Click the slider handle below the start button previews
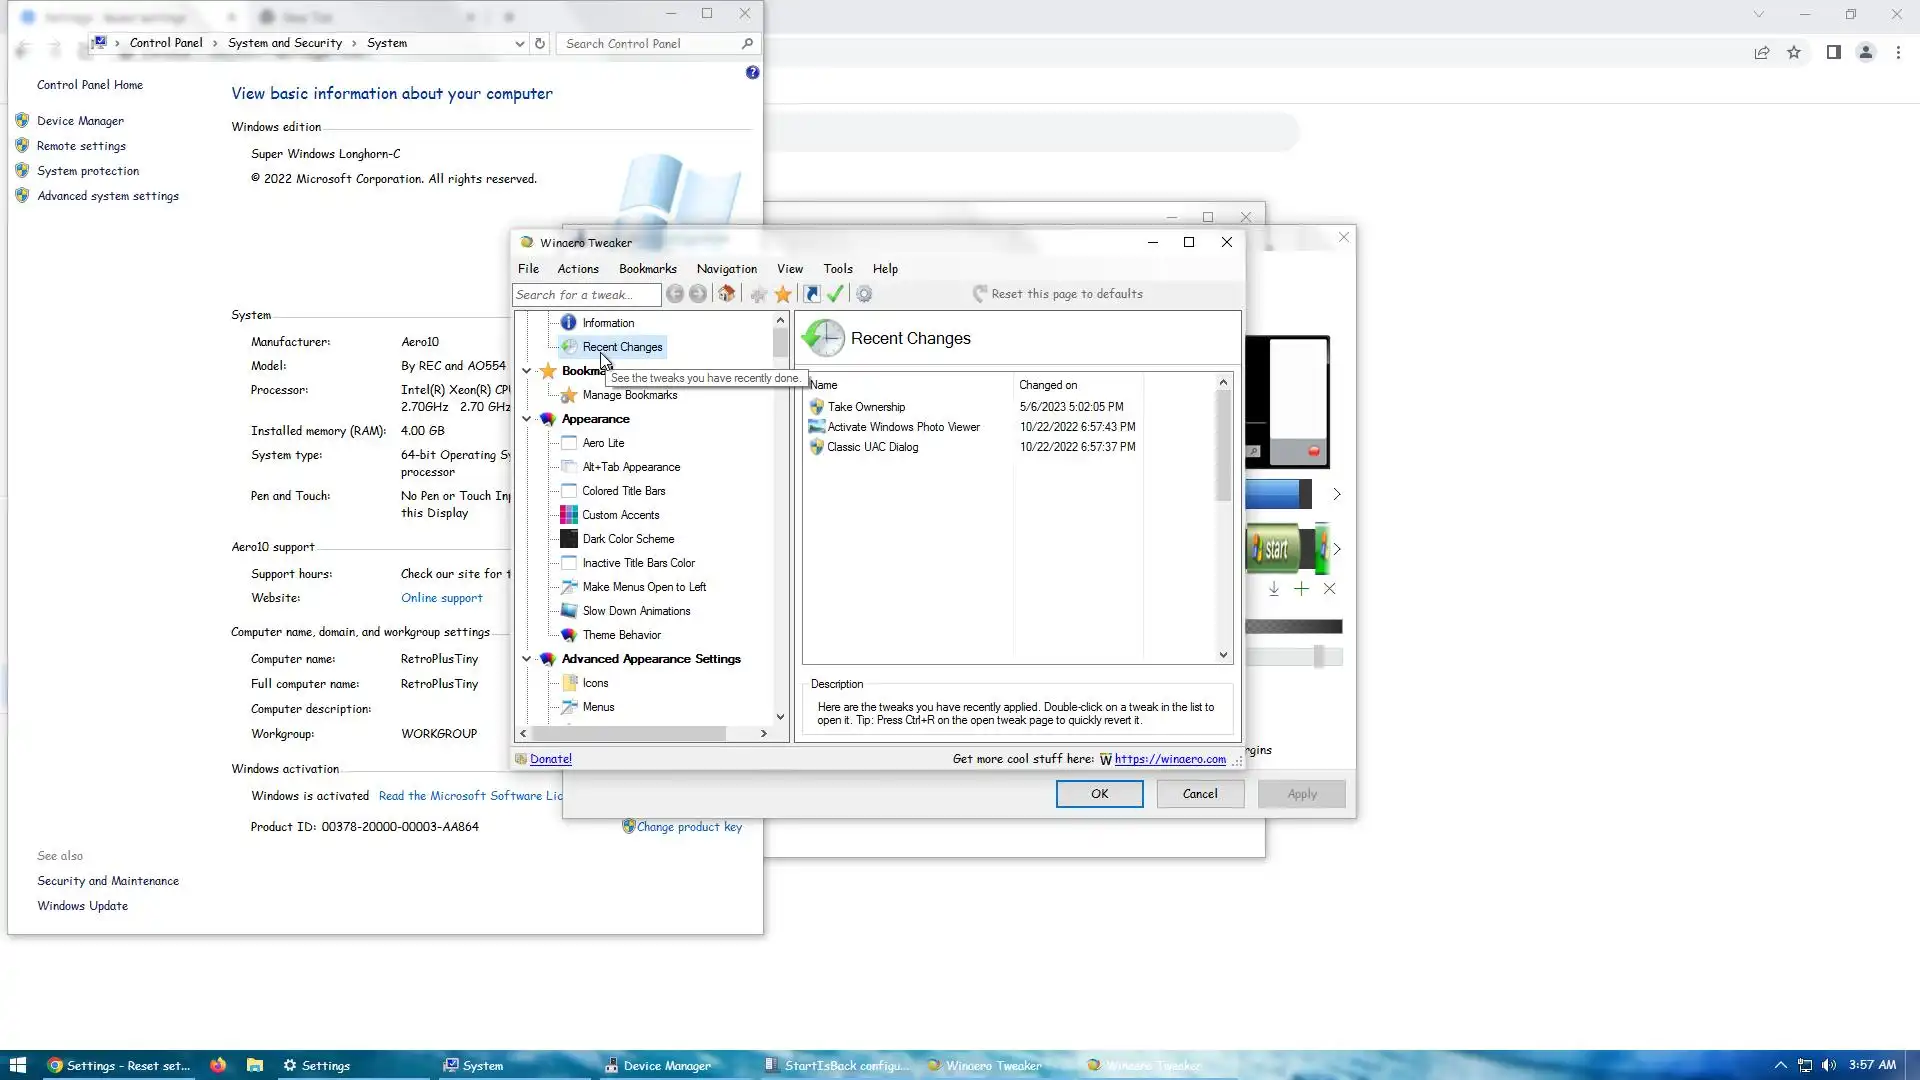1920x1080 pixels. coord(1319,656)
